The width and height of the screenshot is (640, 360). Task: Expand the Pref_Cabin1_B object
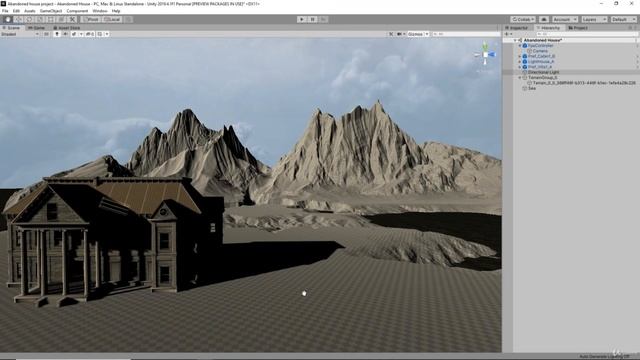pos(520,56)
